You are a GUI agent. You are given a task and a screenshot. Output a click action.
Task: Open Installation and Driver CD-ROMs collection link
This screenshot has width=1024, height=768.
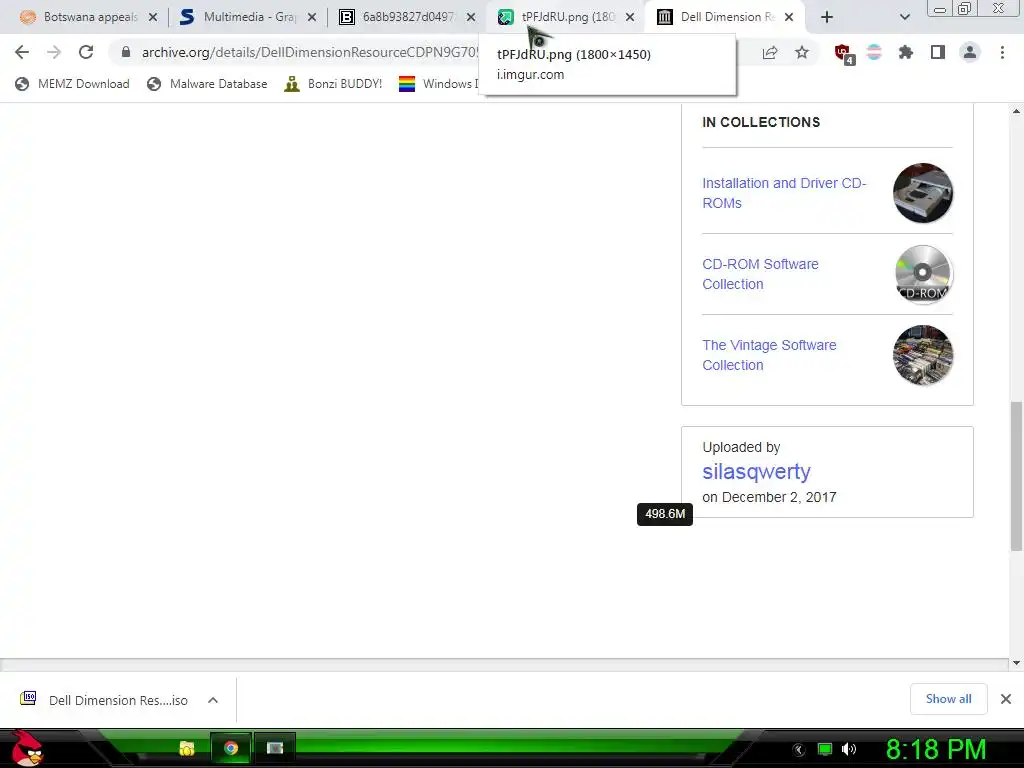(784, 193)
